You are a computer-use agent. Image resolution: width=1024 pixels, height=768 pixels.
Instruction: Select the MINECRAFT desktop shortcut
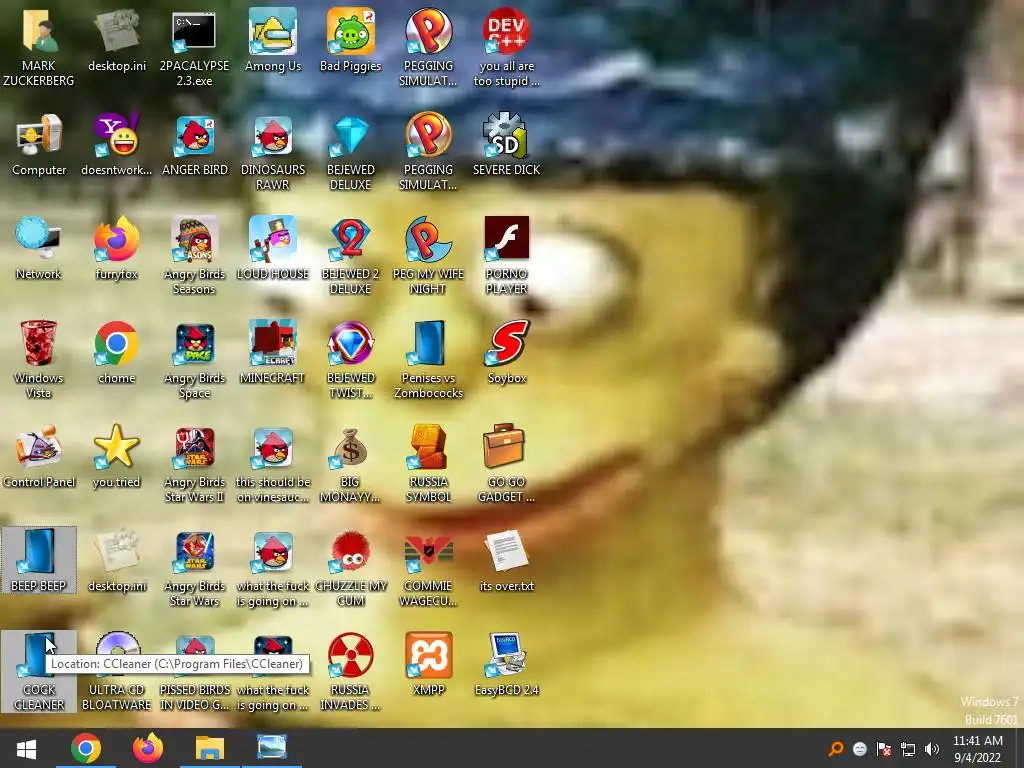(x=272, y=344)
